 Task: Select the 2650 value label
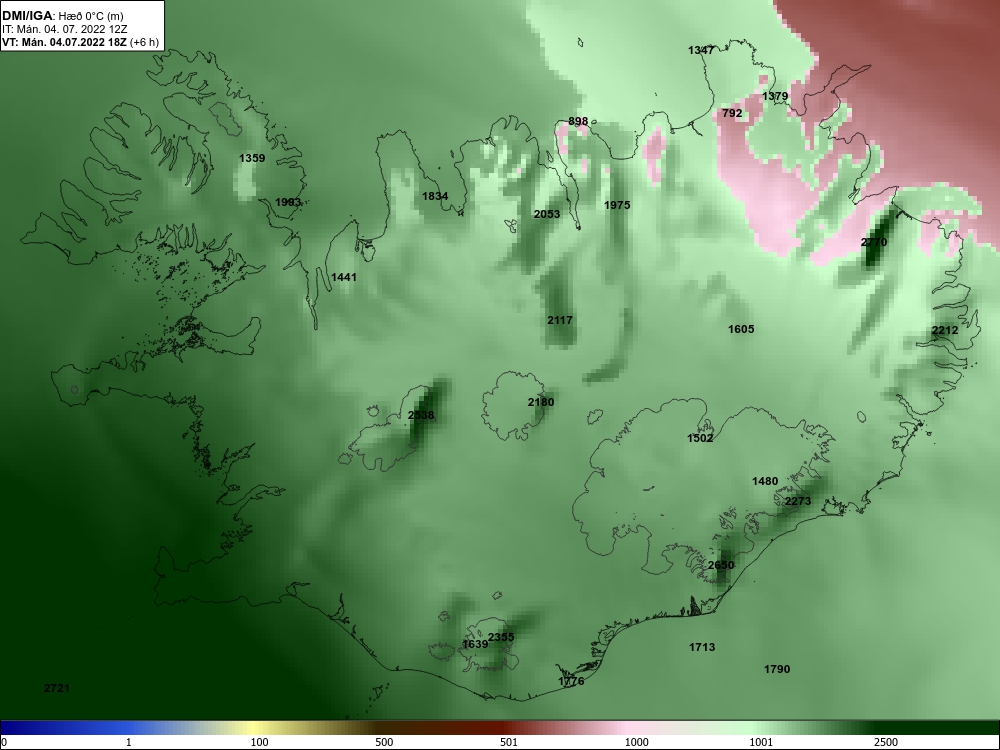point(721,565)
